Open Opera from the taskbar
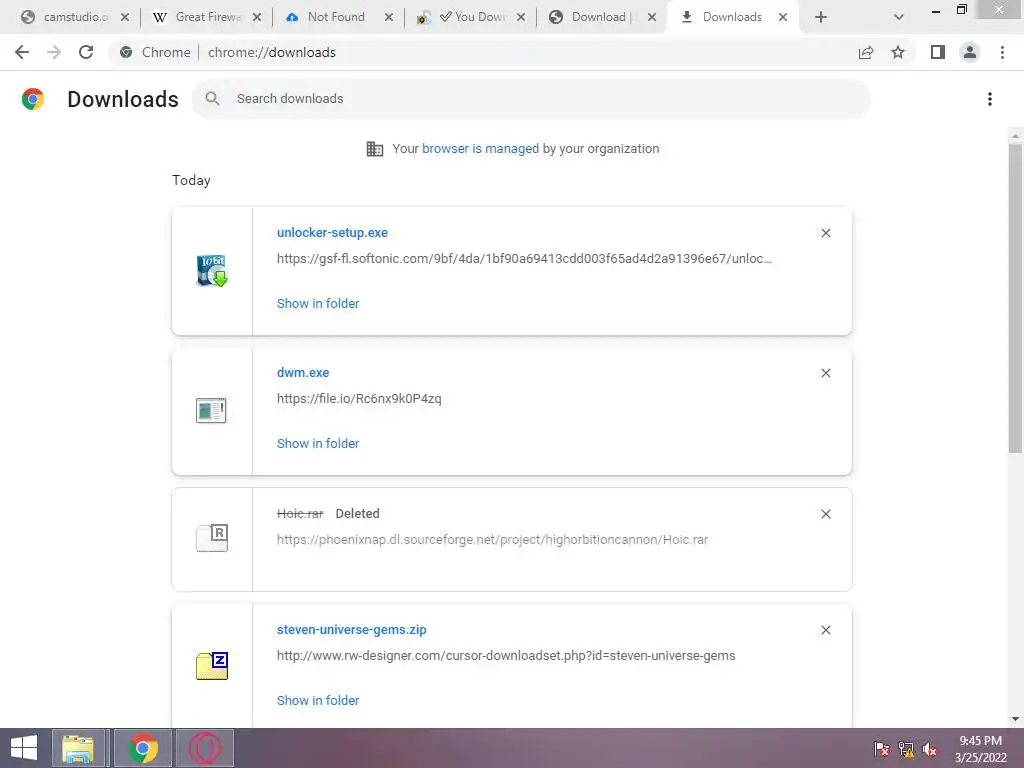Image resolution: width=1024 pixels, height=768 pixels. (205, 748)
